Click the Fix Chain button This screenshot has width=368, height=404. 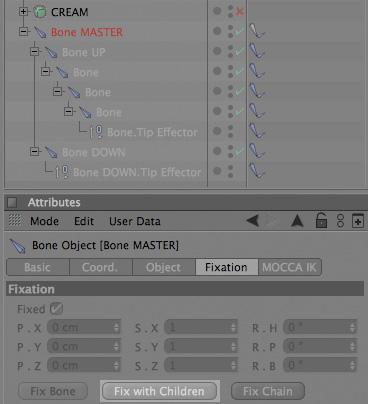(x=268, y=391)
